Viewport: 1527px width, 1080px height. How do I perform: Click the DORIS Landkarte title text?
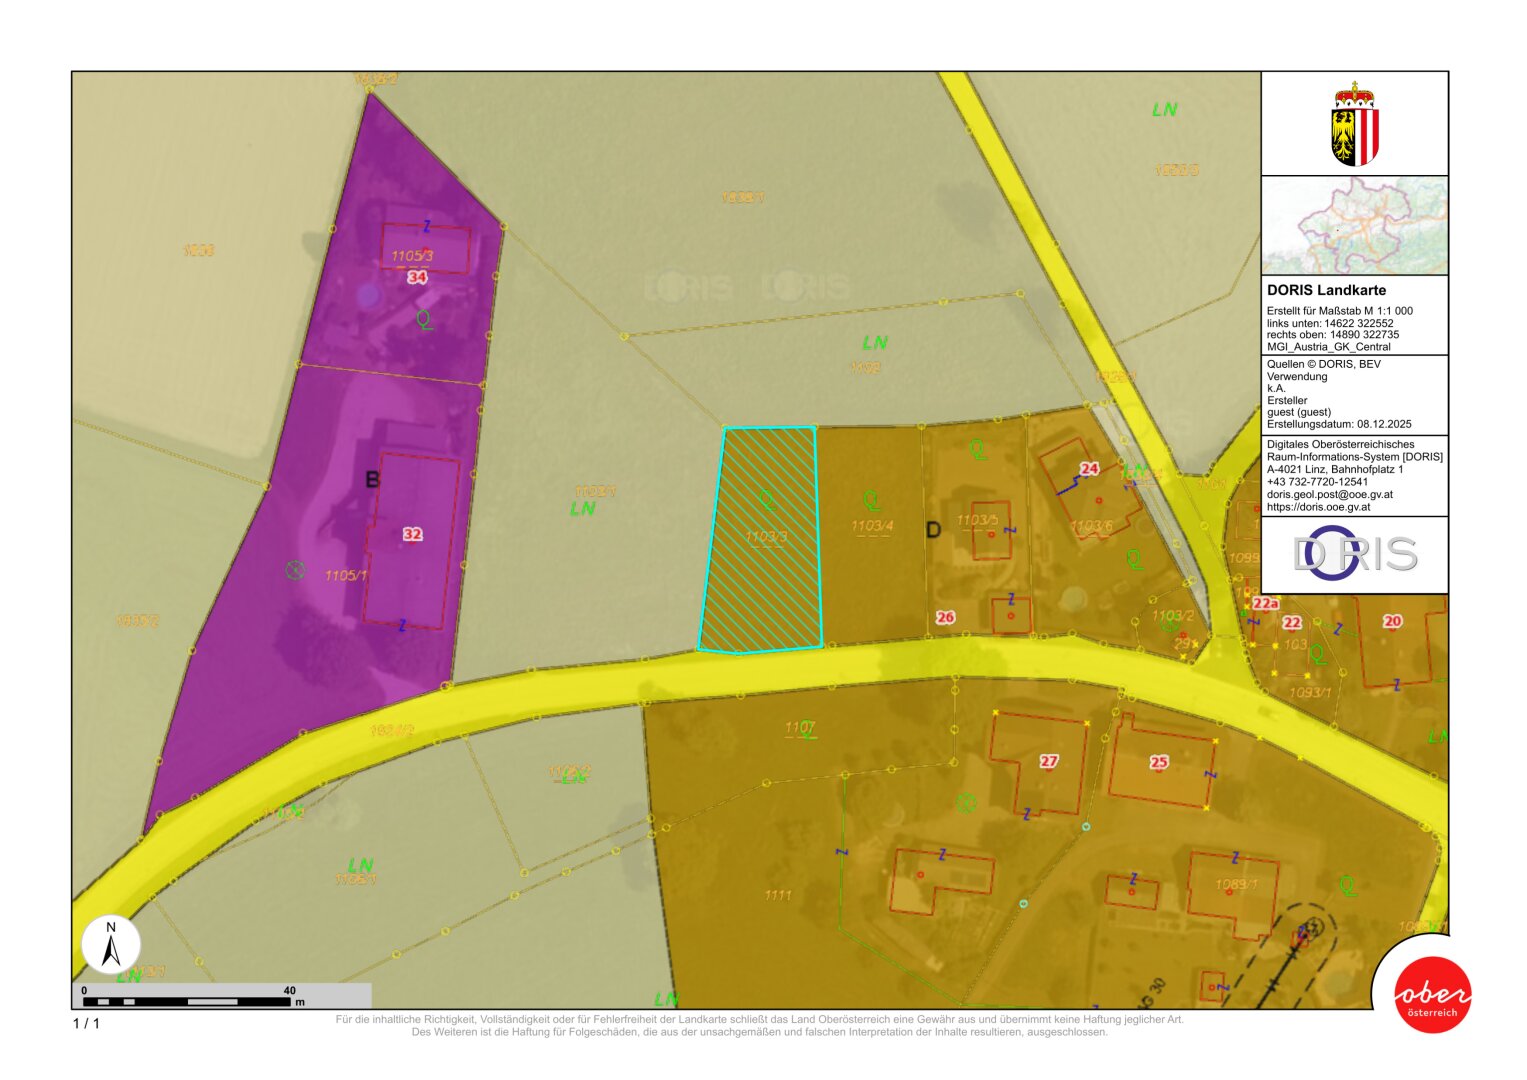pos(1326,290)
